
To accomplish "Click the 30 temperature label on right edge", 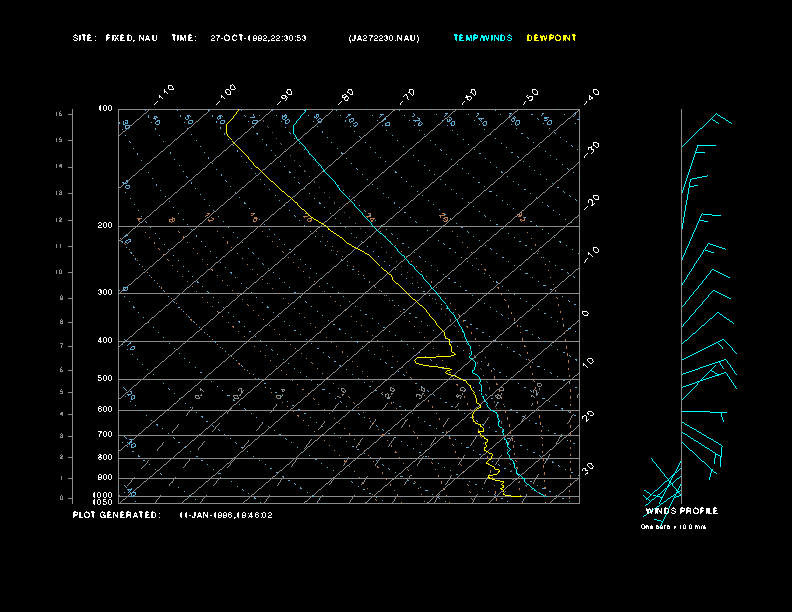I will click(x=590, y=467).
